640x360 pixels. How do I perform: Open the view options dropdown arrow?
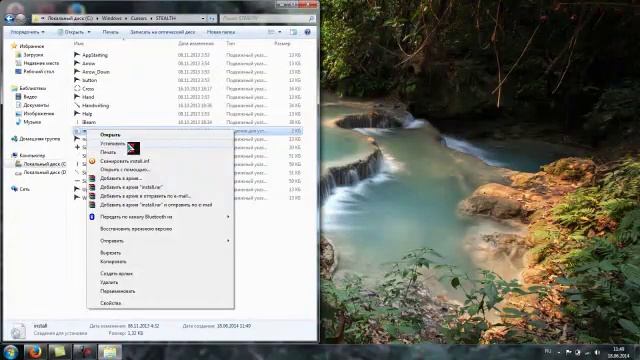(x=280, y=32)
